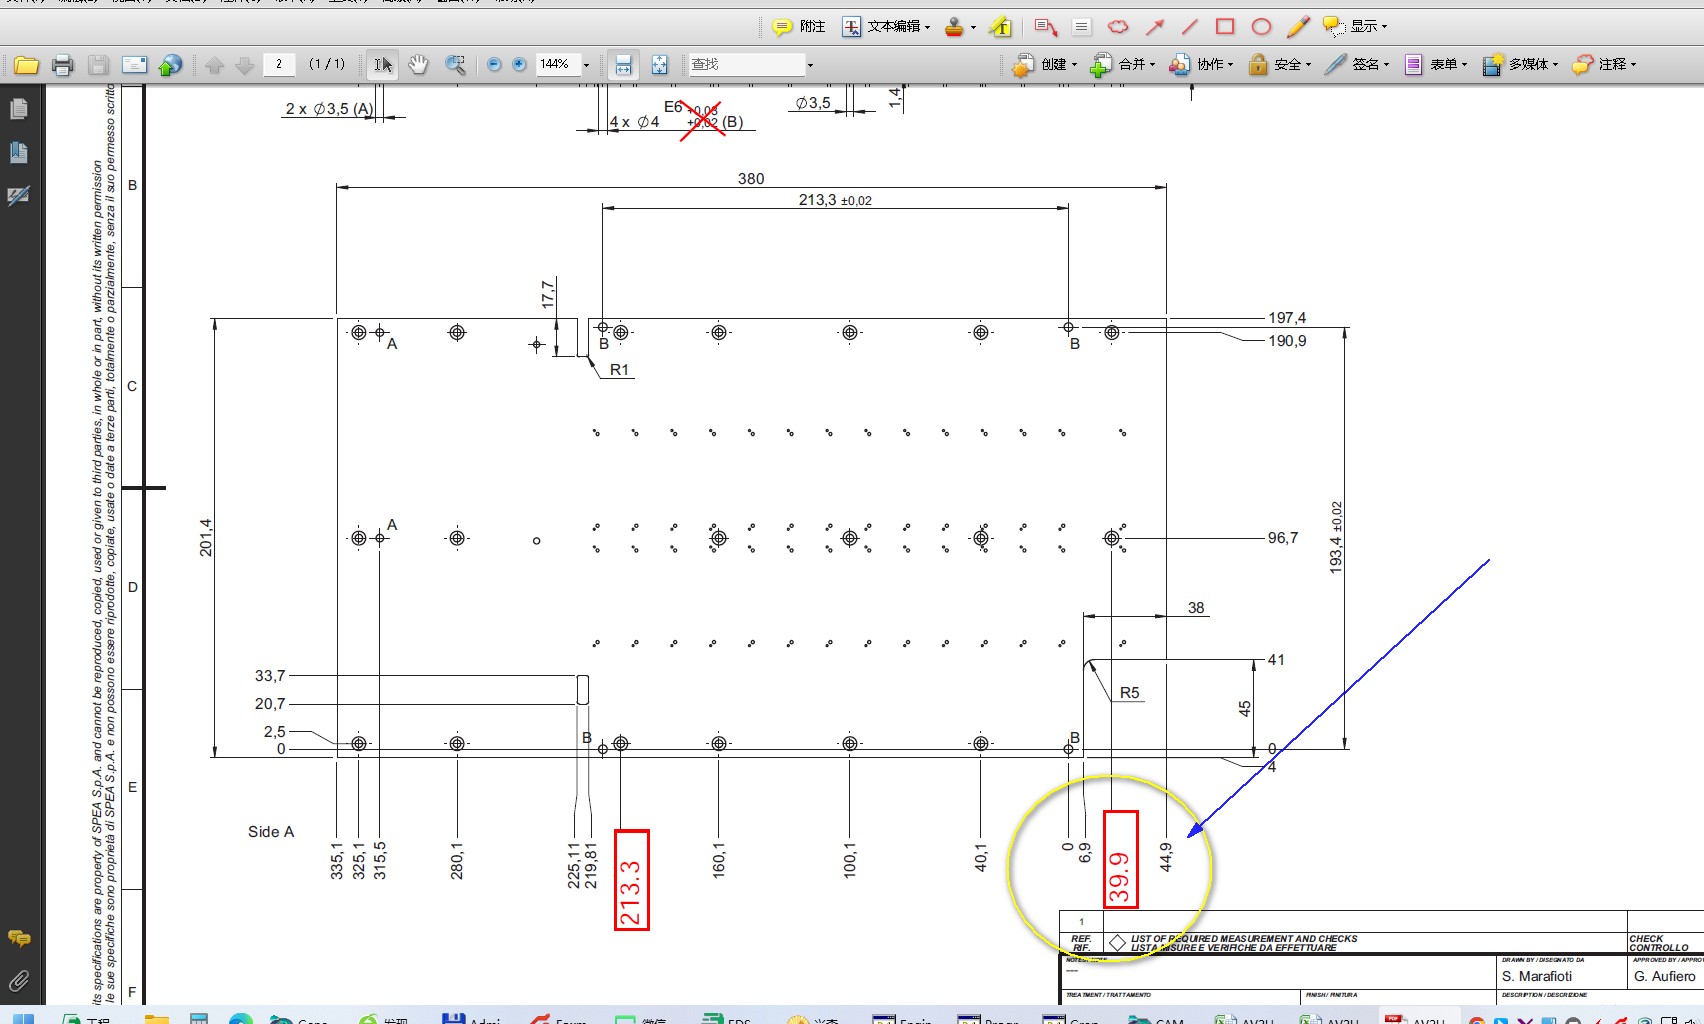
Task: Click the 96,7 dimension value
Action: [1283, 538]
